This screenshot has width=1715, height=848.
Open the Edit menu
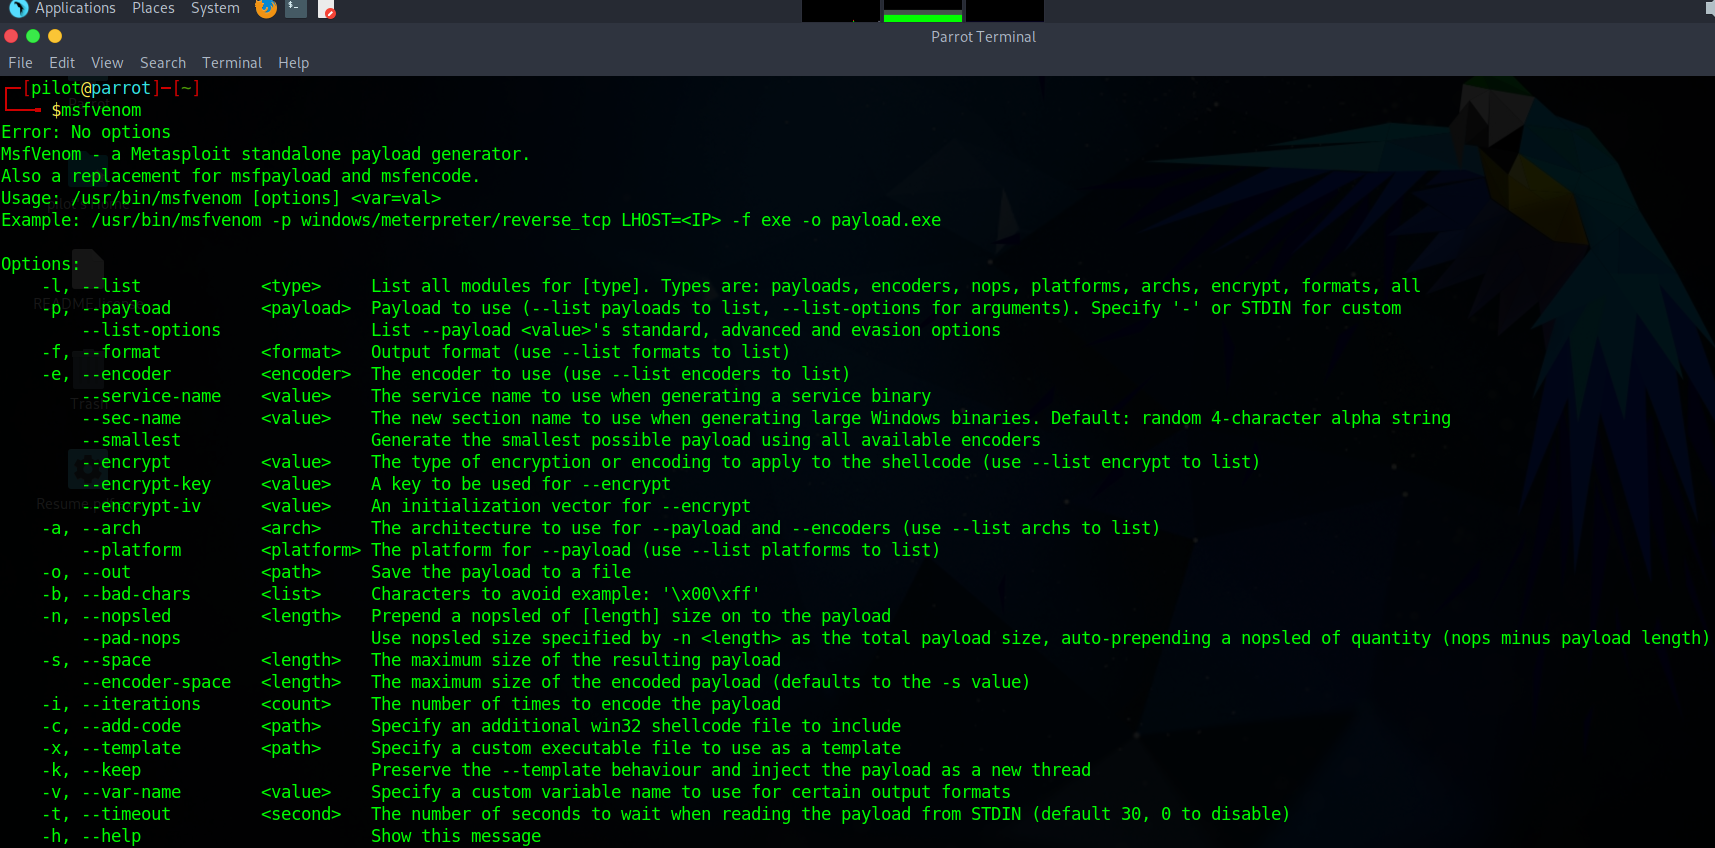(x=62, y=63)
